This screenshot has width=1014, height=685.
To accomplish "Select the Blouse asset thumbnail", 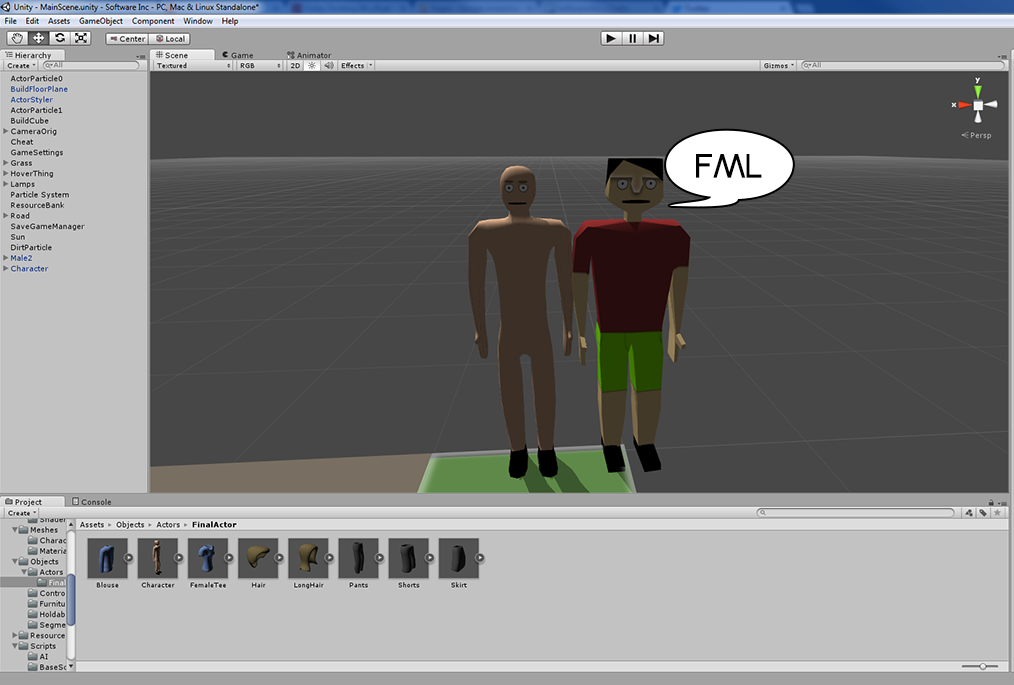I will 107,558.
